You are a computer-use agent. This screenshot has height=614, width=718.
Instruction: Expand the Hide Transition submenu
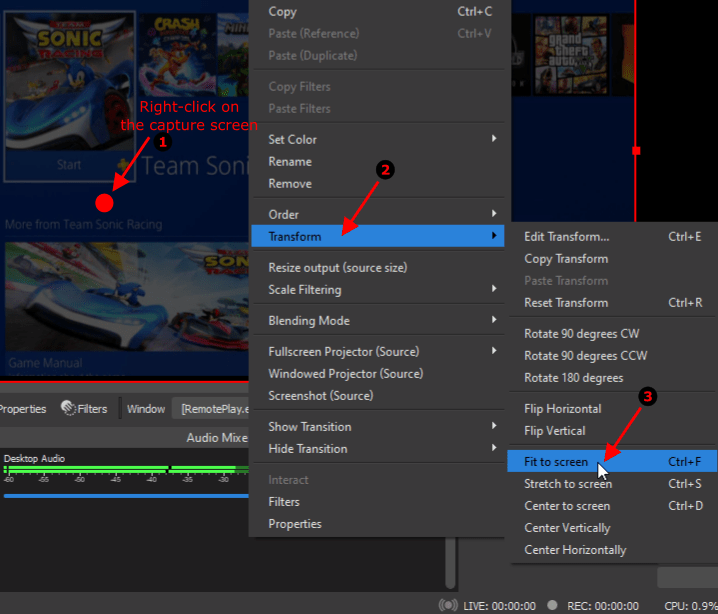(378, 449)
